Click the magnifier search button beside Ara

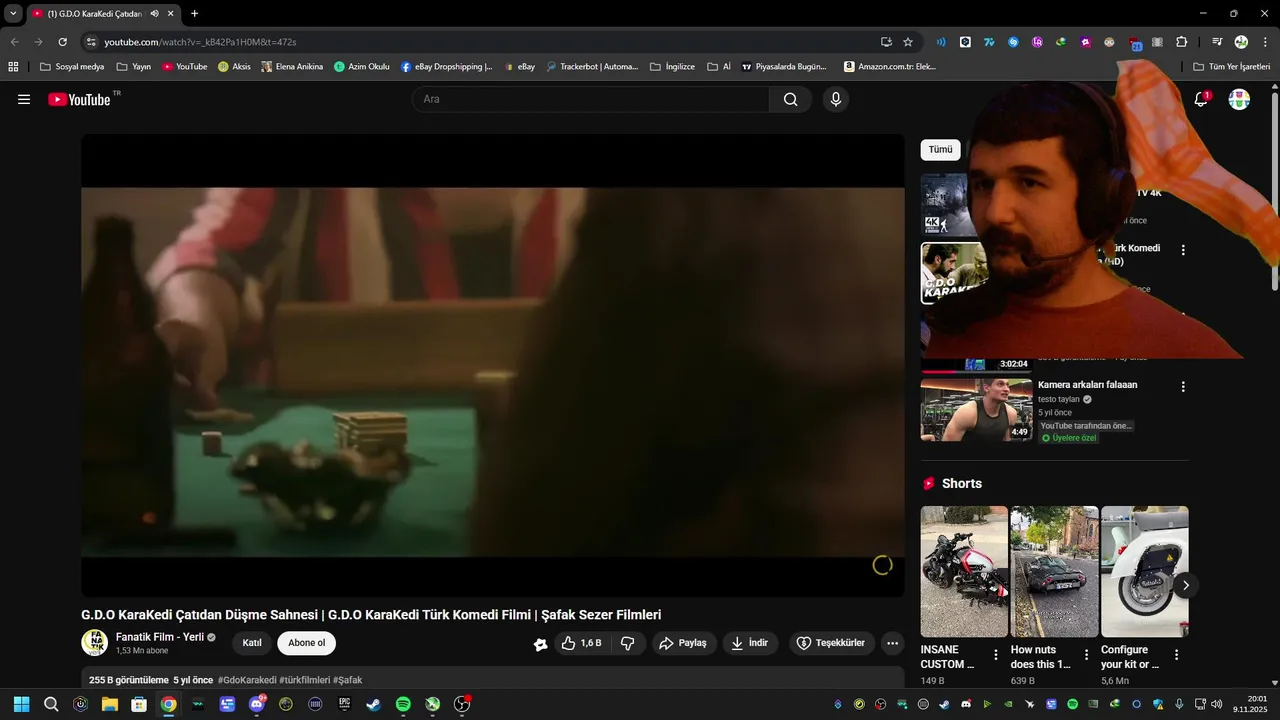tap(790, 99)
